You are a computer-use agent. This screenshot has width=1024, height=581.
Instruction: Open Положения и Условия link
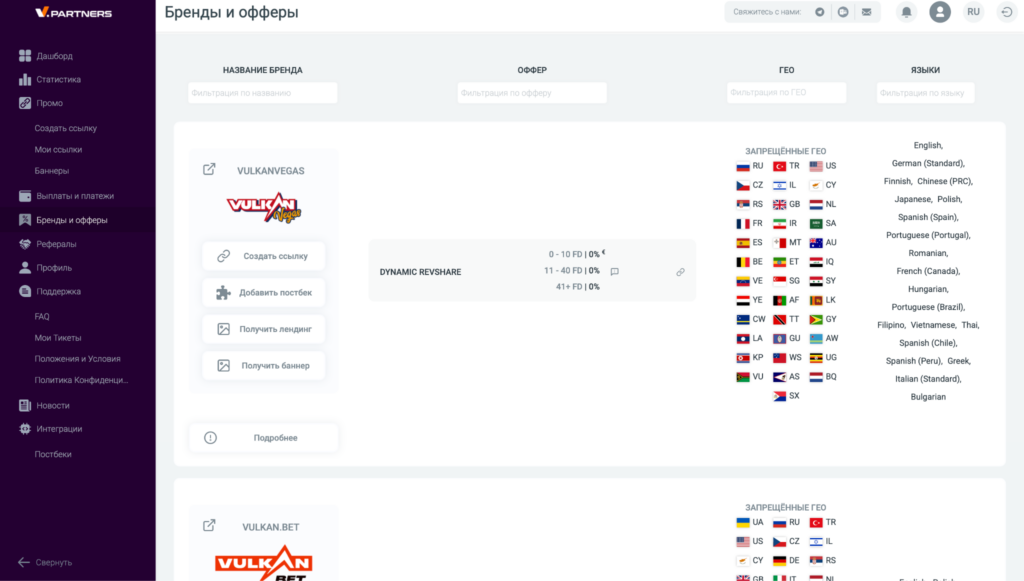click(77, 359)
